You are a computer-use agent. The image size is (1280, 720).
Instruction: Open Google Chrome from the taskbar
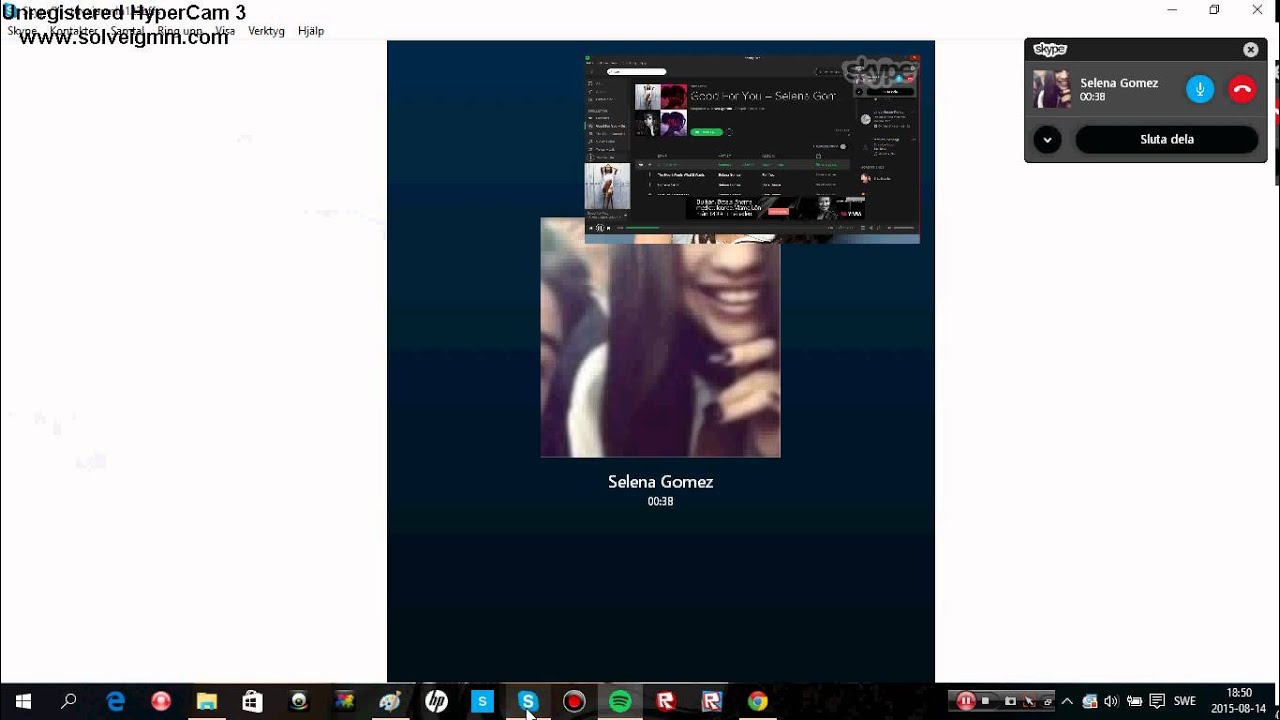coord(758,702)
